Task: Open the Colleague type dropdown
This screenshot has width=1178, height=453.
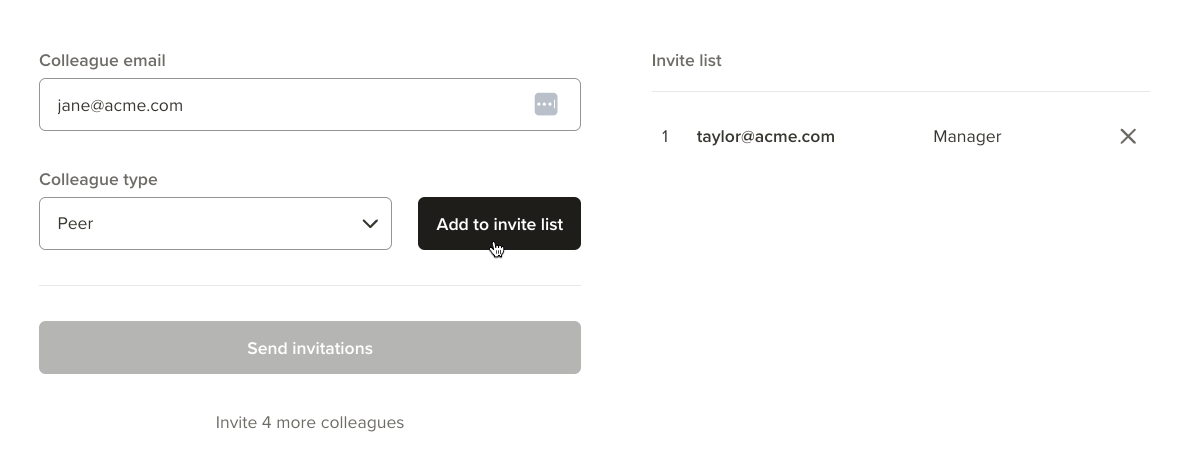Action: (215, 224)
